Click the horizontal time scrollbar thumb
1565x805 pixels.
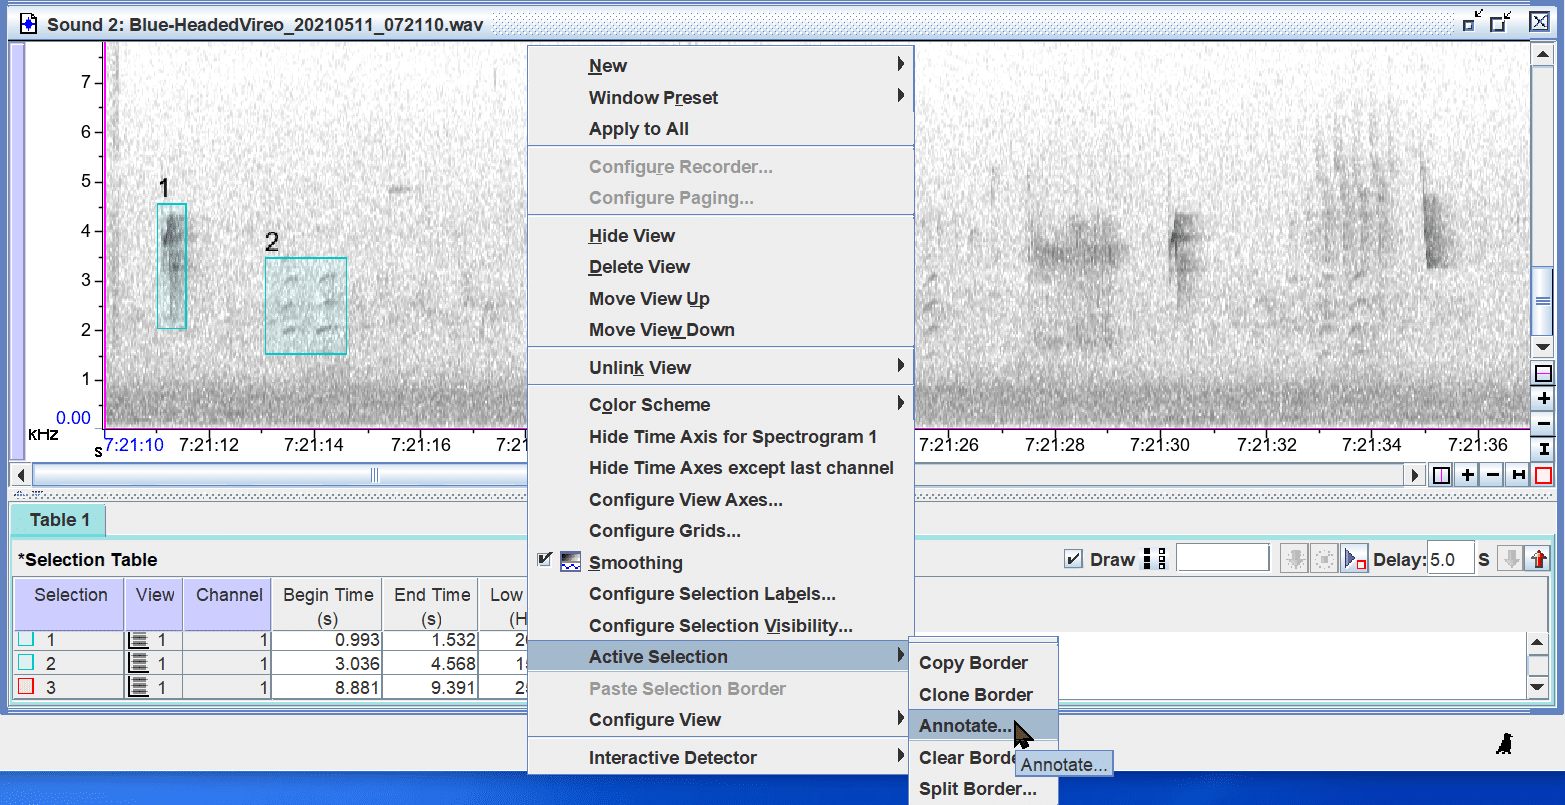374,475
